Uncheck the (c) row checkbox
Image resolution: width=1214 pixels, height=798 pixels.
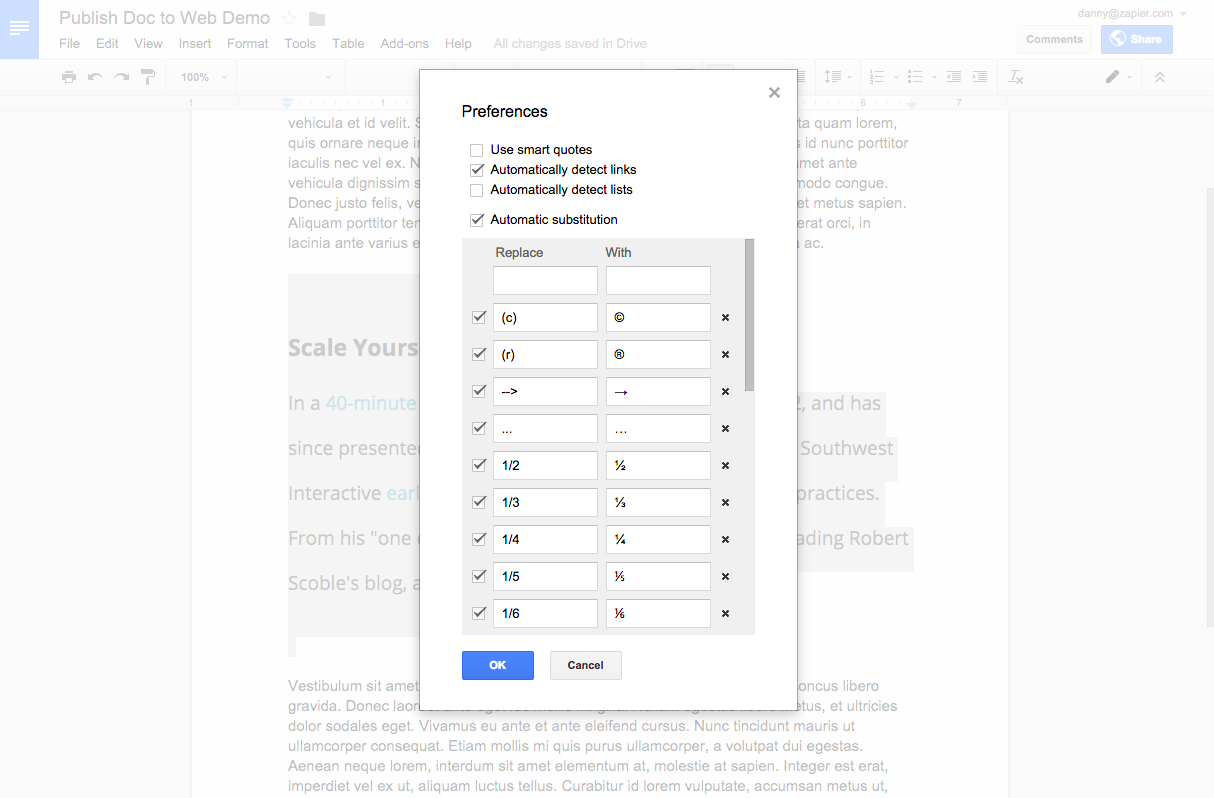[479, 318]
